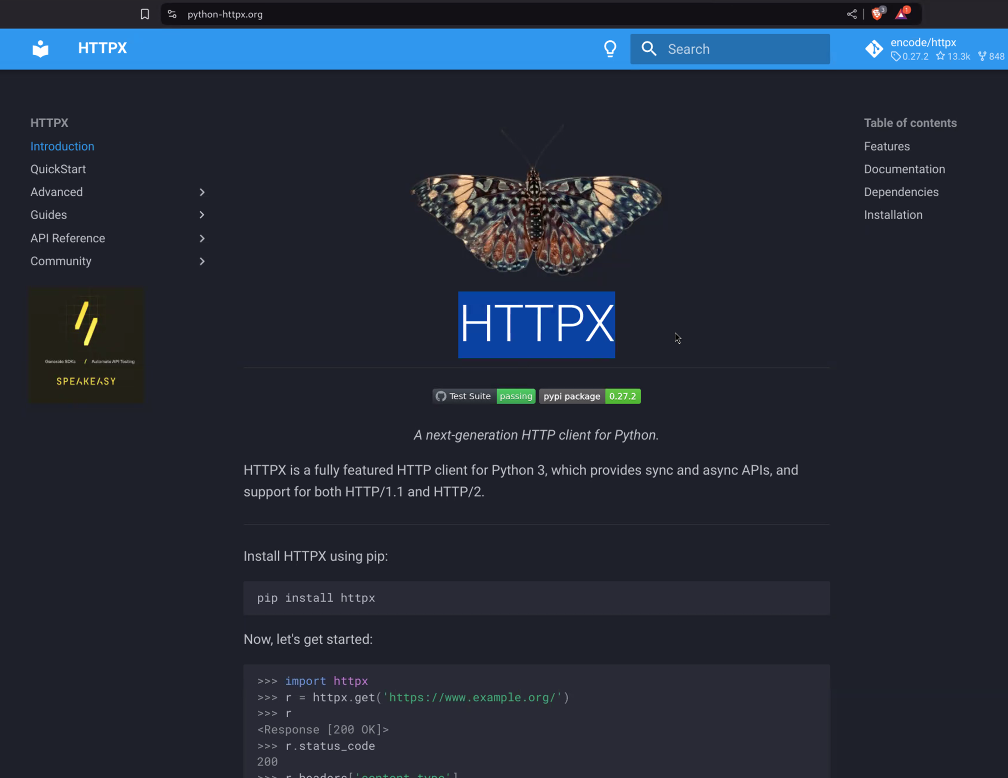Open the Guides navigation section
The width and height of the screenshot is (1008, 778).
click(48, 215)
